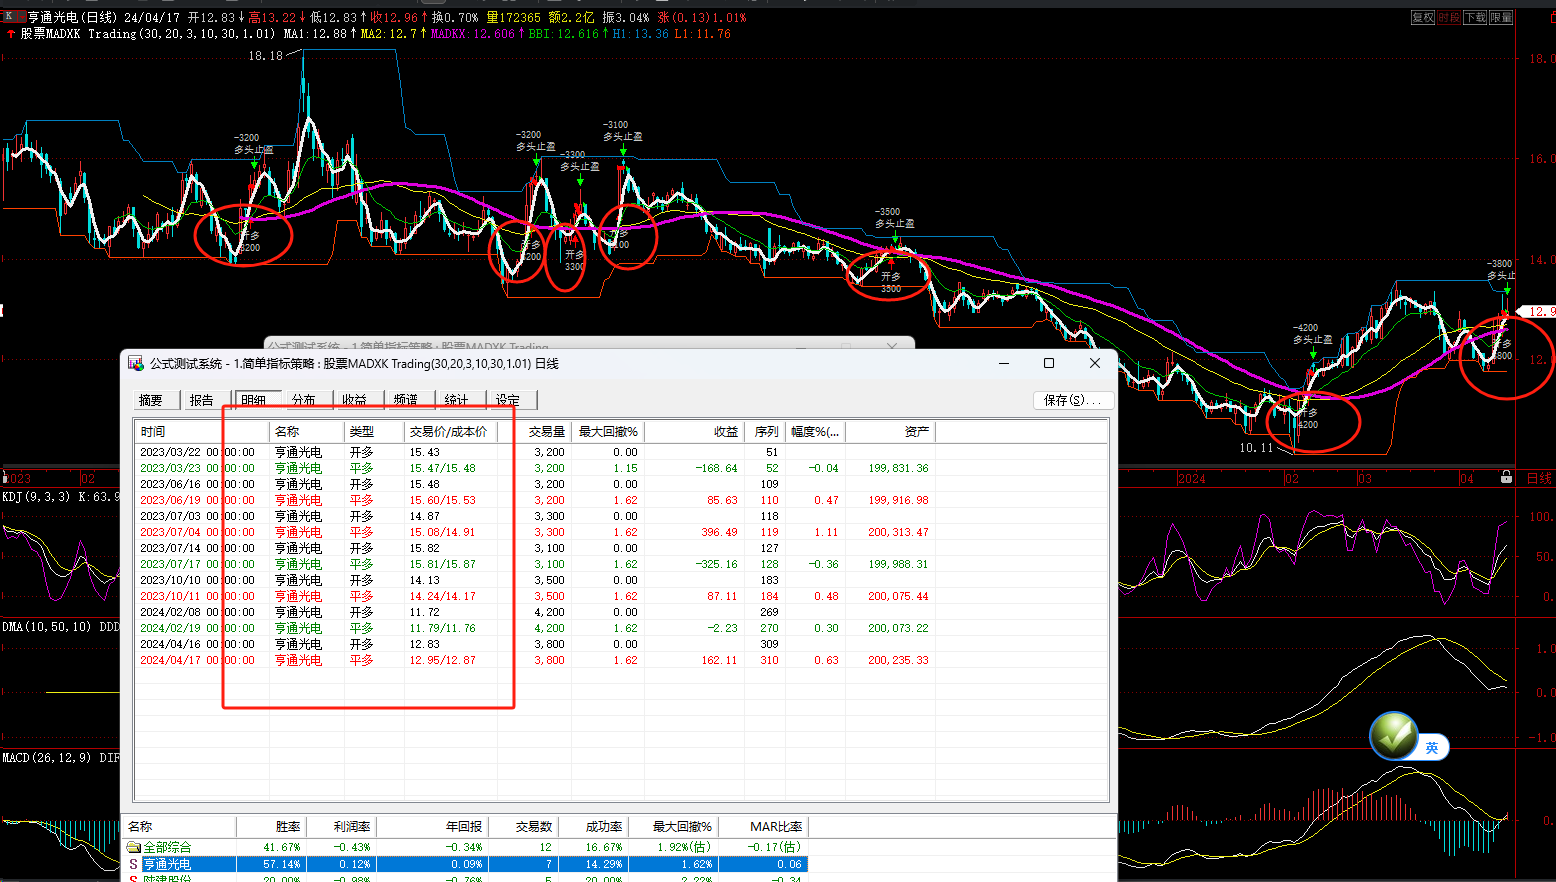Click the 保存(S)... button

tap(1073, 400)
